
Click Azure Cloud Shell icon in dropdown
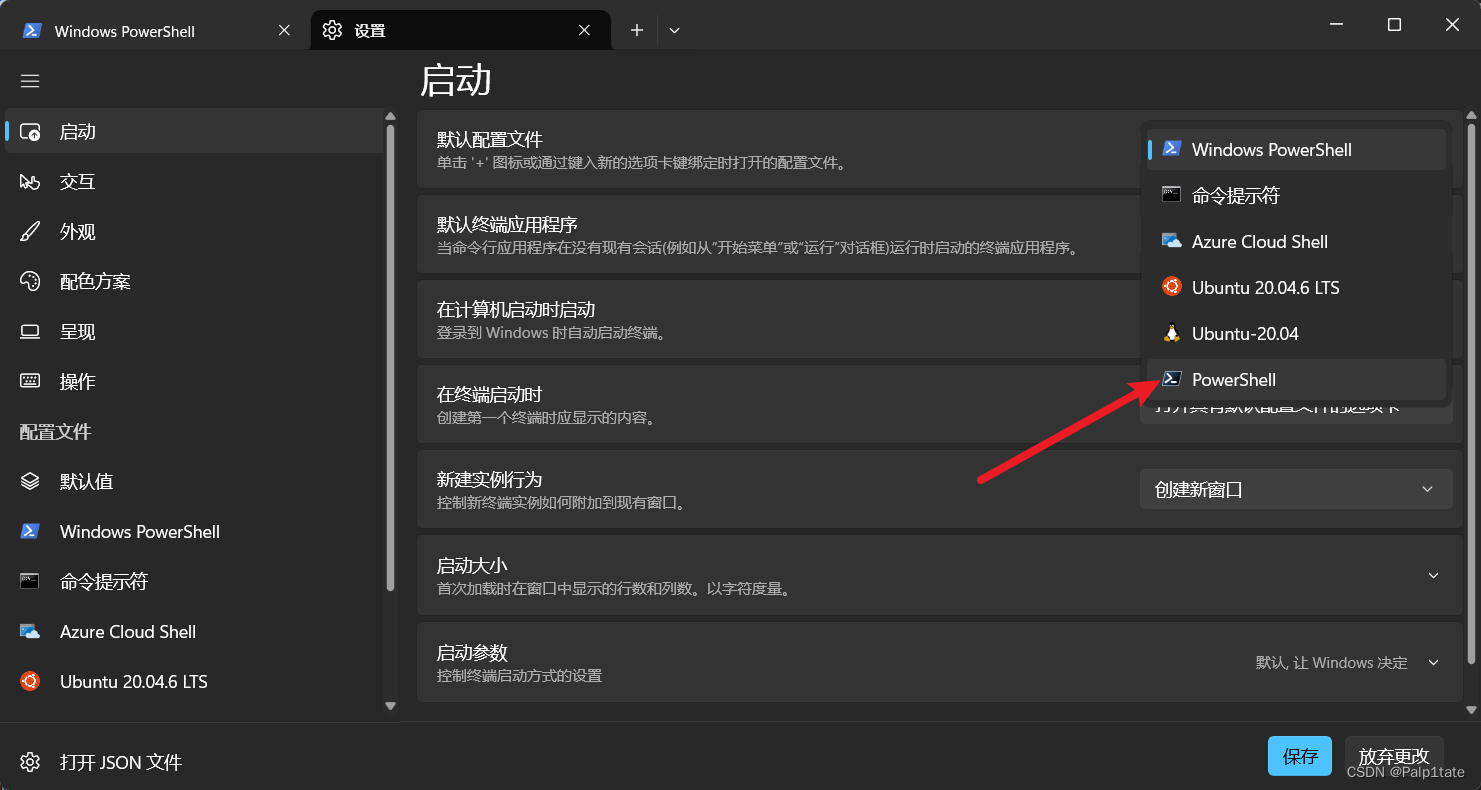tap(1171, 241)
